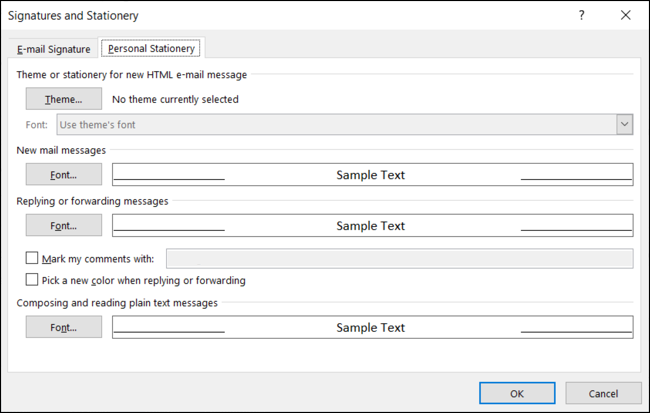Open the dropdown arrow of Font combo box
This screenshot has height=413, width=650.
point(624,124)
